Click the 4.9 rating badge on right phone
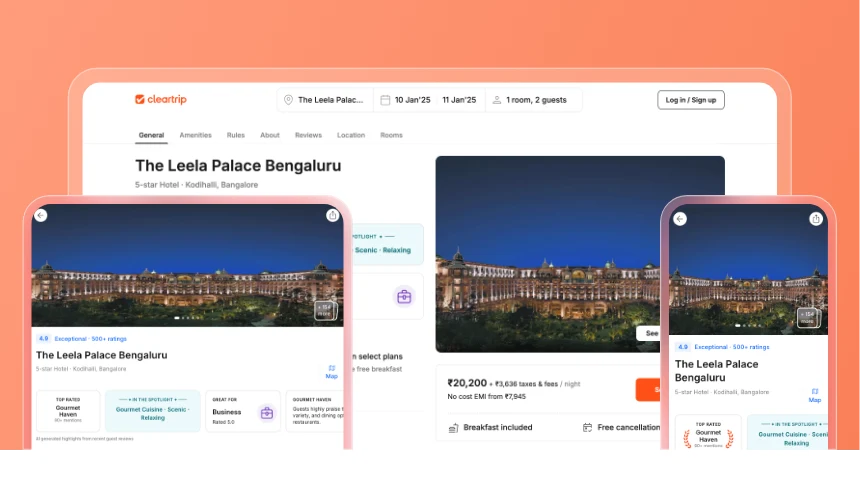860x485 pixels. [x=682, y=347]
